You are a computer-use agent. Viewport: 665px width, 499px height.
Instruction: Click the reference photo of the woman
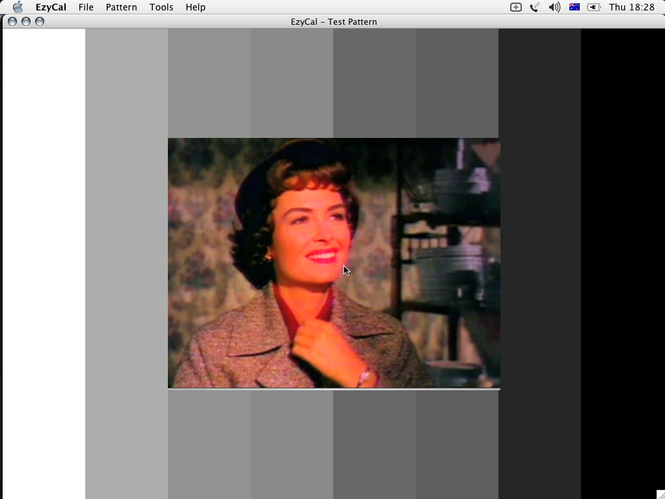(334, 263)
